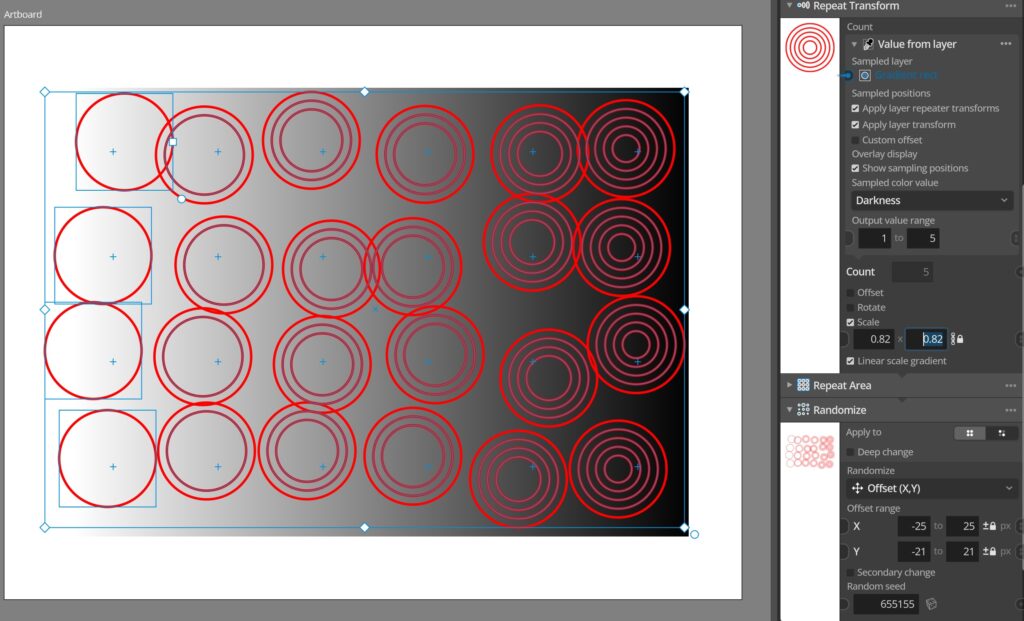Open the Repeat Area ellipsis menu

coord(1011,385)
